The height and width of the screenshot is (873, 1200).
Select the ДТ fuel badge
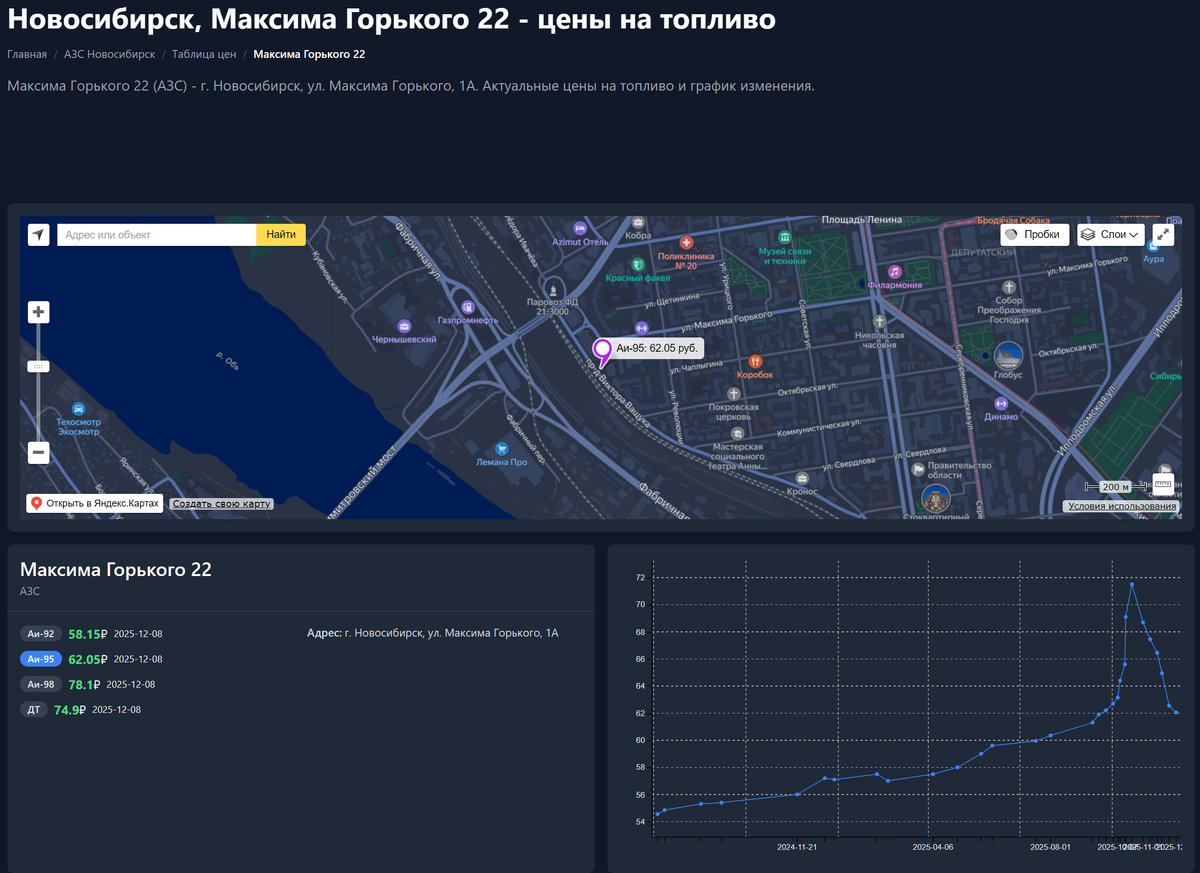34,710
